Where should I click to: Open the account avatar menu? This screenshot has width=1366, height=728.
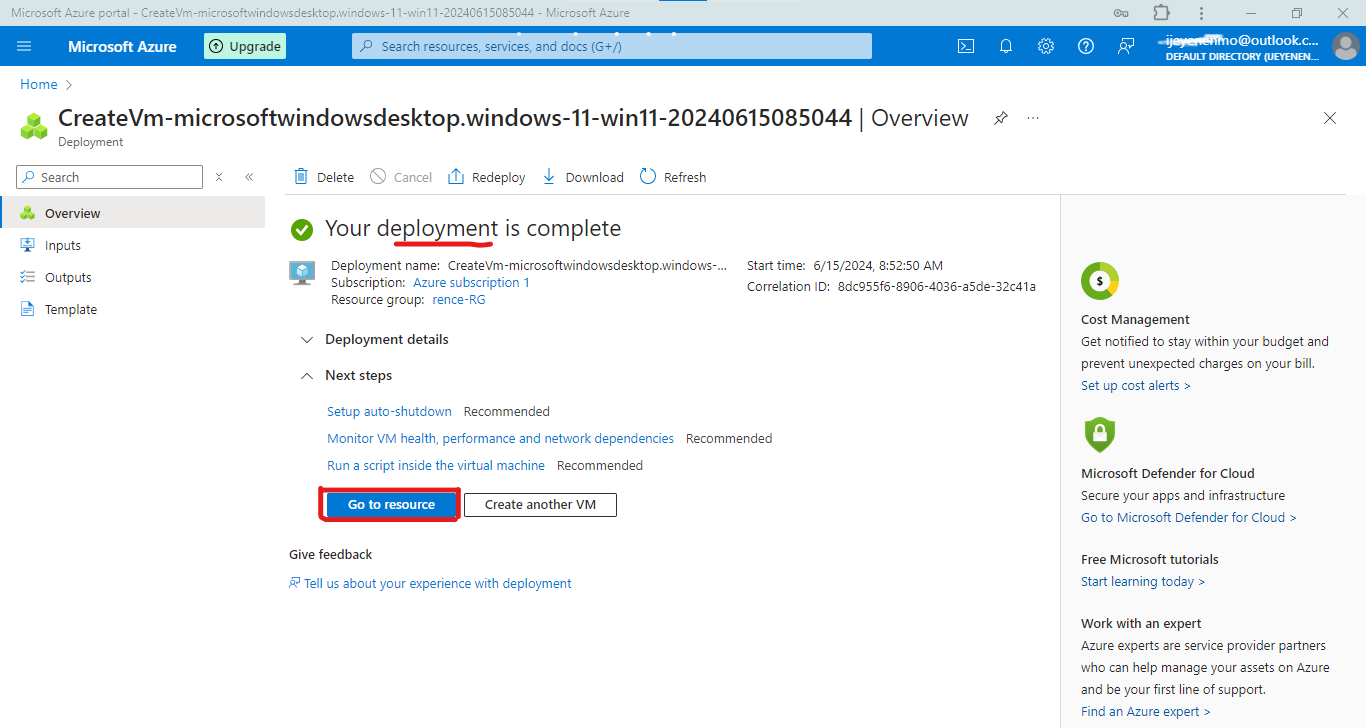click(x=1346, y=46)
